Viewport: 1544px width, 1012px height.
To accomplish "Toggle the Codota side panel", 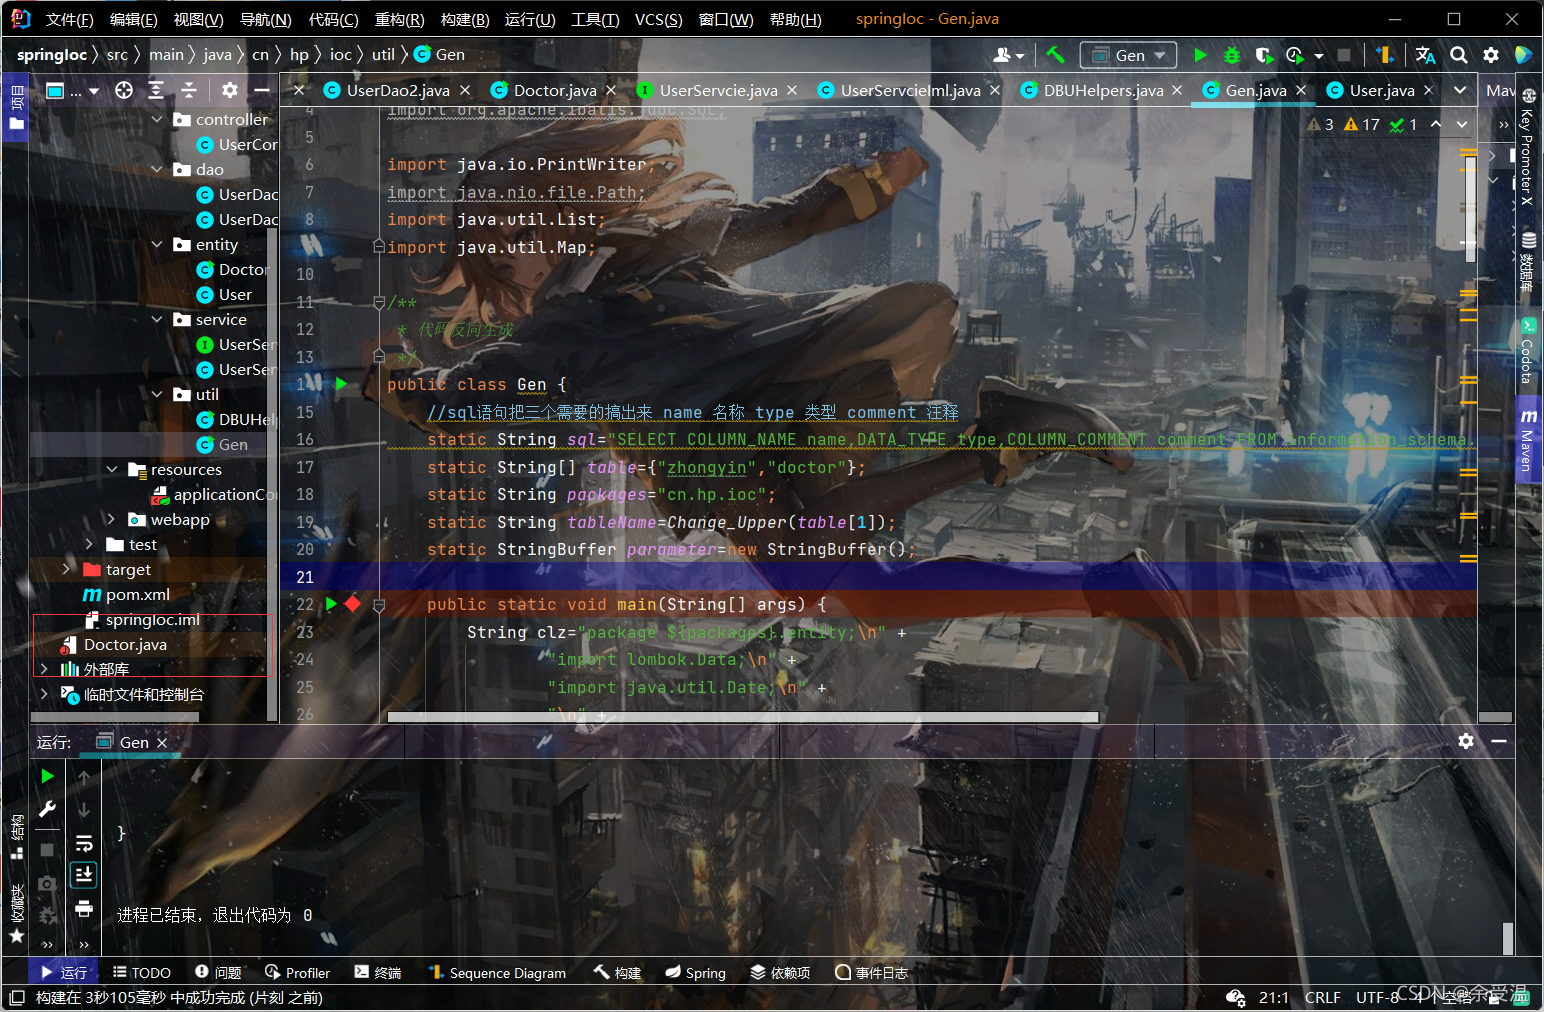I will [1528, 351].
